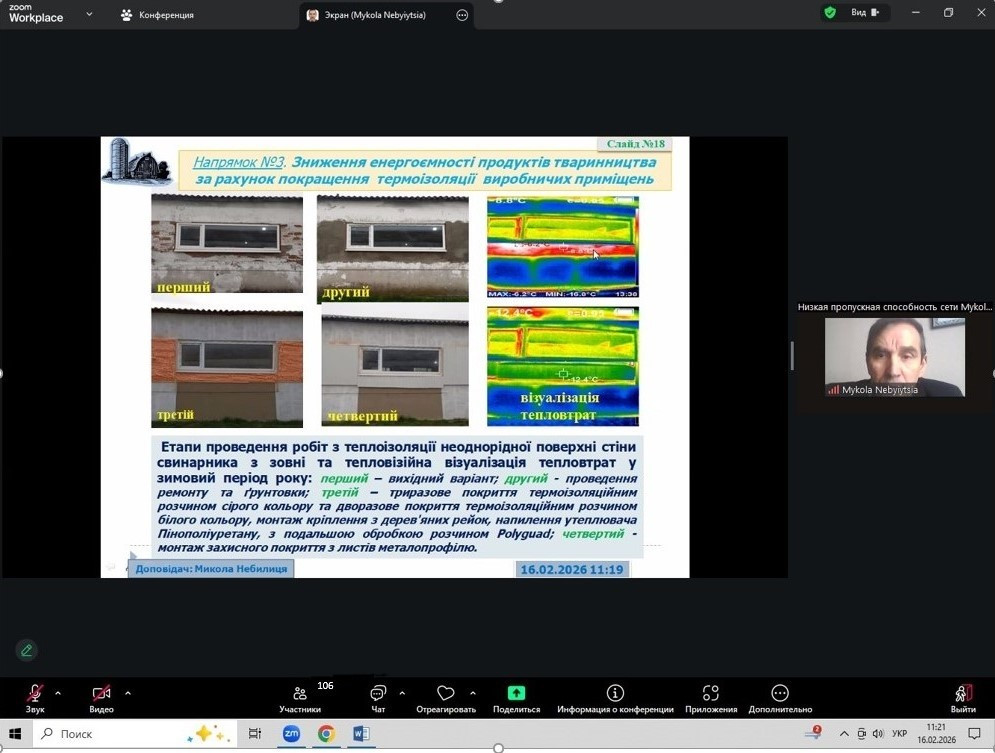Select Mykola Nebyiytsia video thumbnail

pyautogui.click(x=894, y=358)
